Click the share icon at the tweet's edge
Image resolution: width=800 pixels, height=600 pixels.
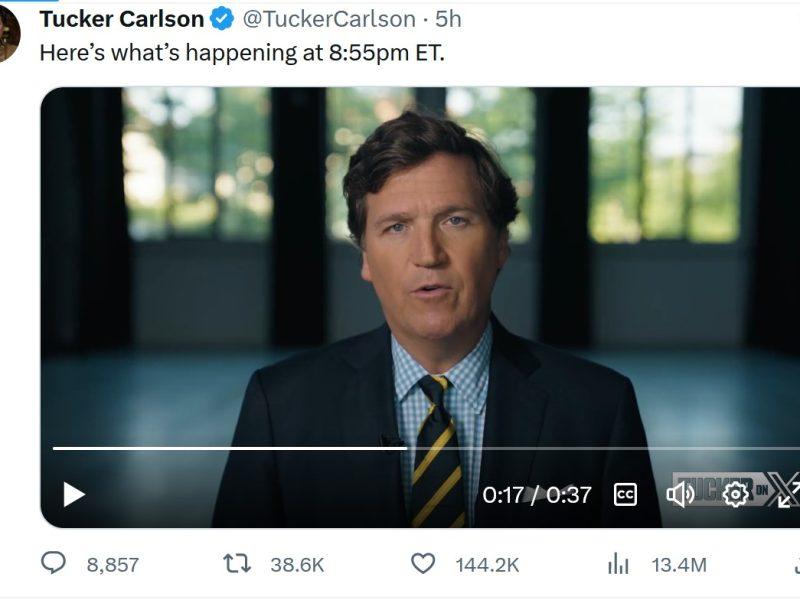[796, 564]
